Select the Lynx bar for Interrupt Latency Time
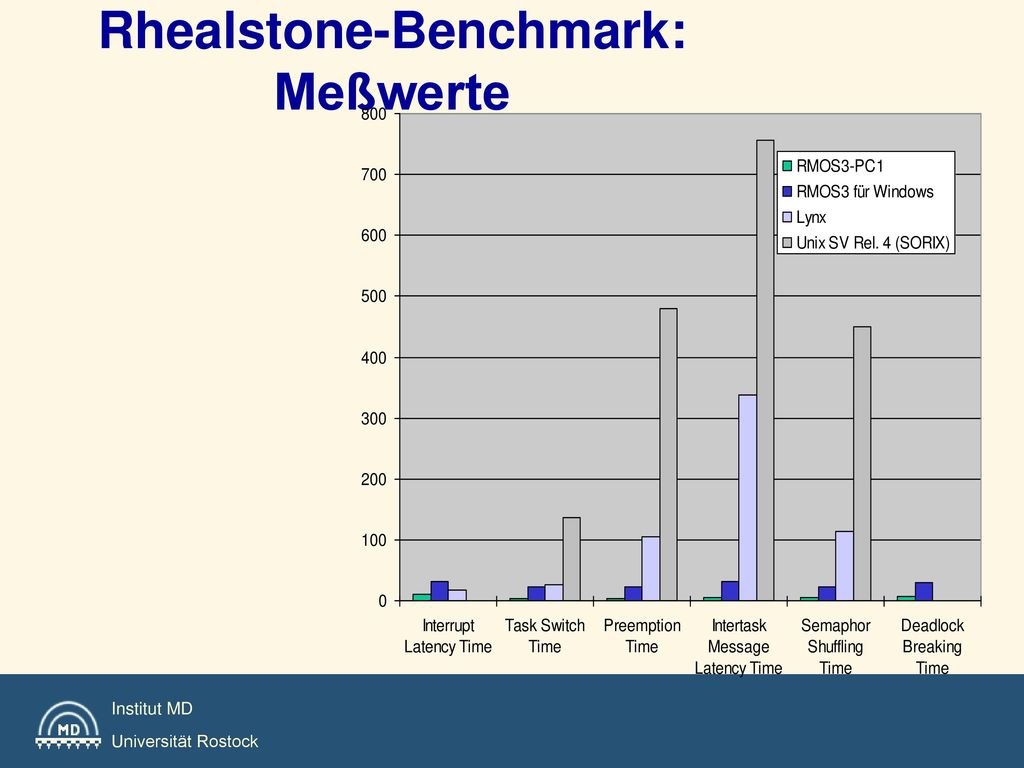 457,596
